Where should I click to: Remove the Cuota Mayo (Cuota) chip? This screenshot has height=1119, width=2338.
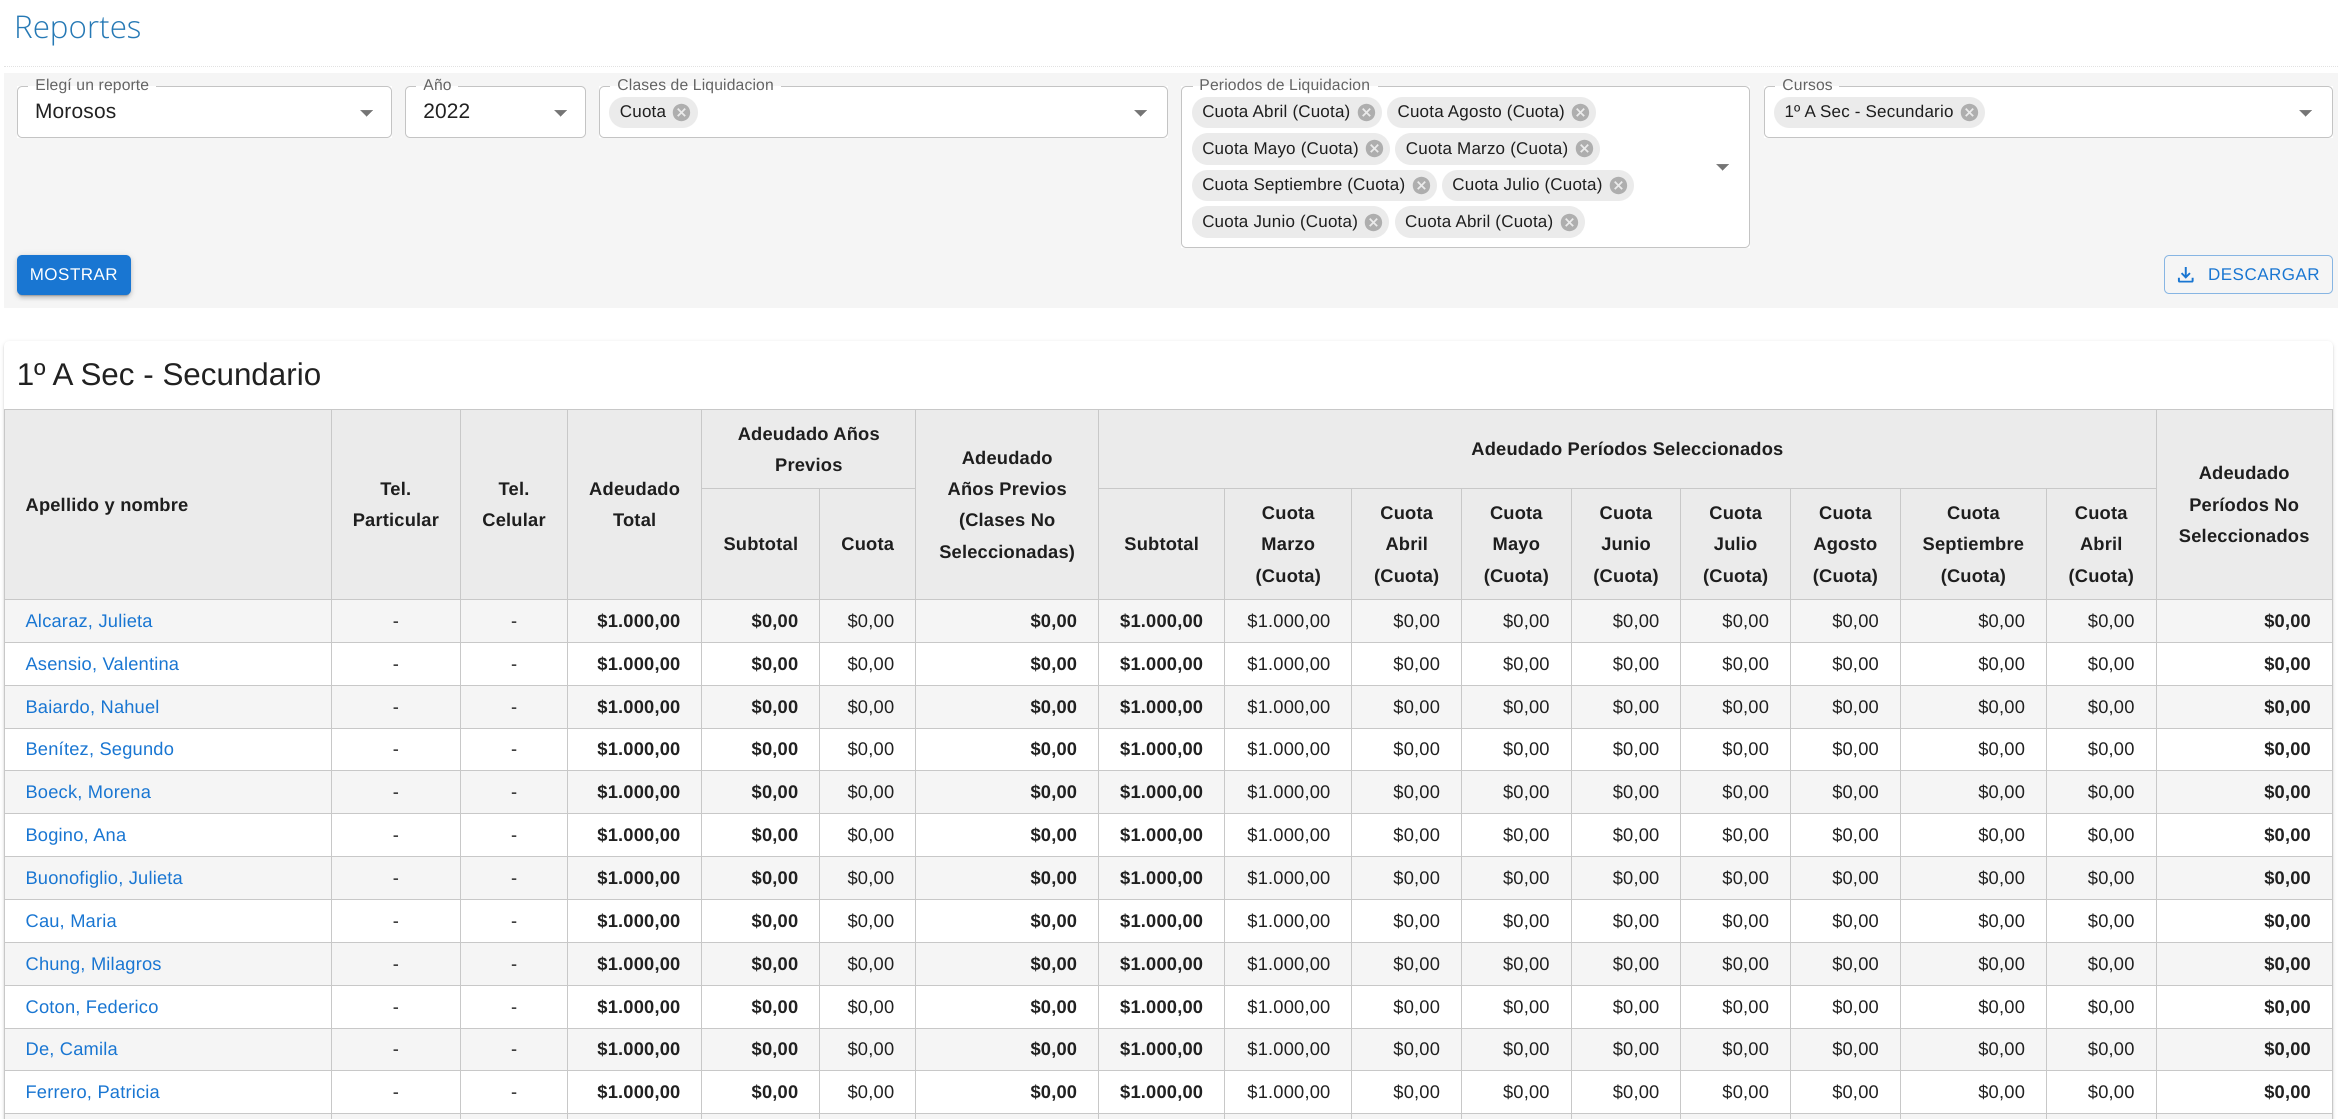point(1374,149)
